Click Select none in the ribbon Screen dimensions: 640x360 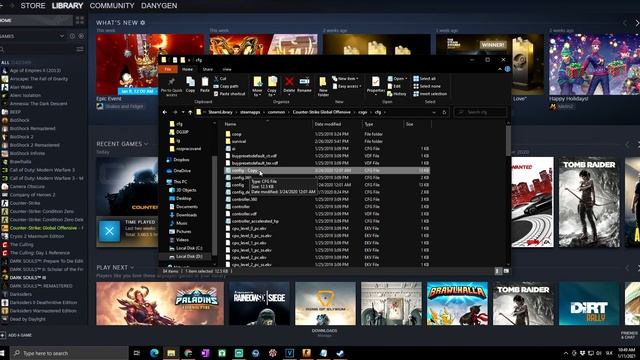(x=427, y=86)
